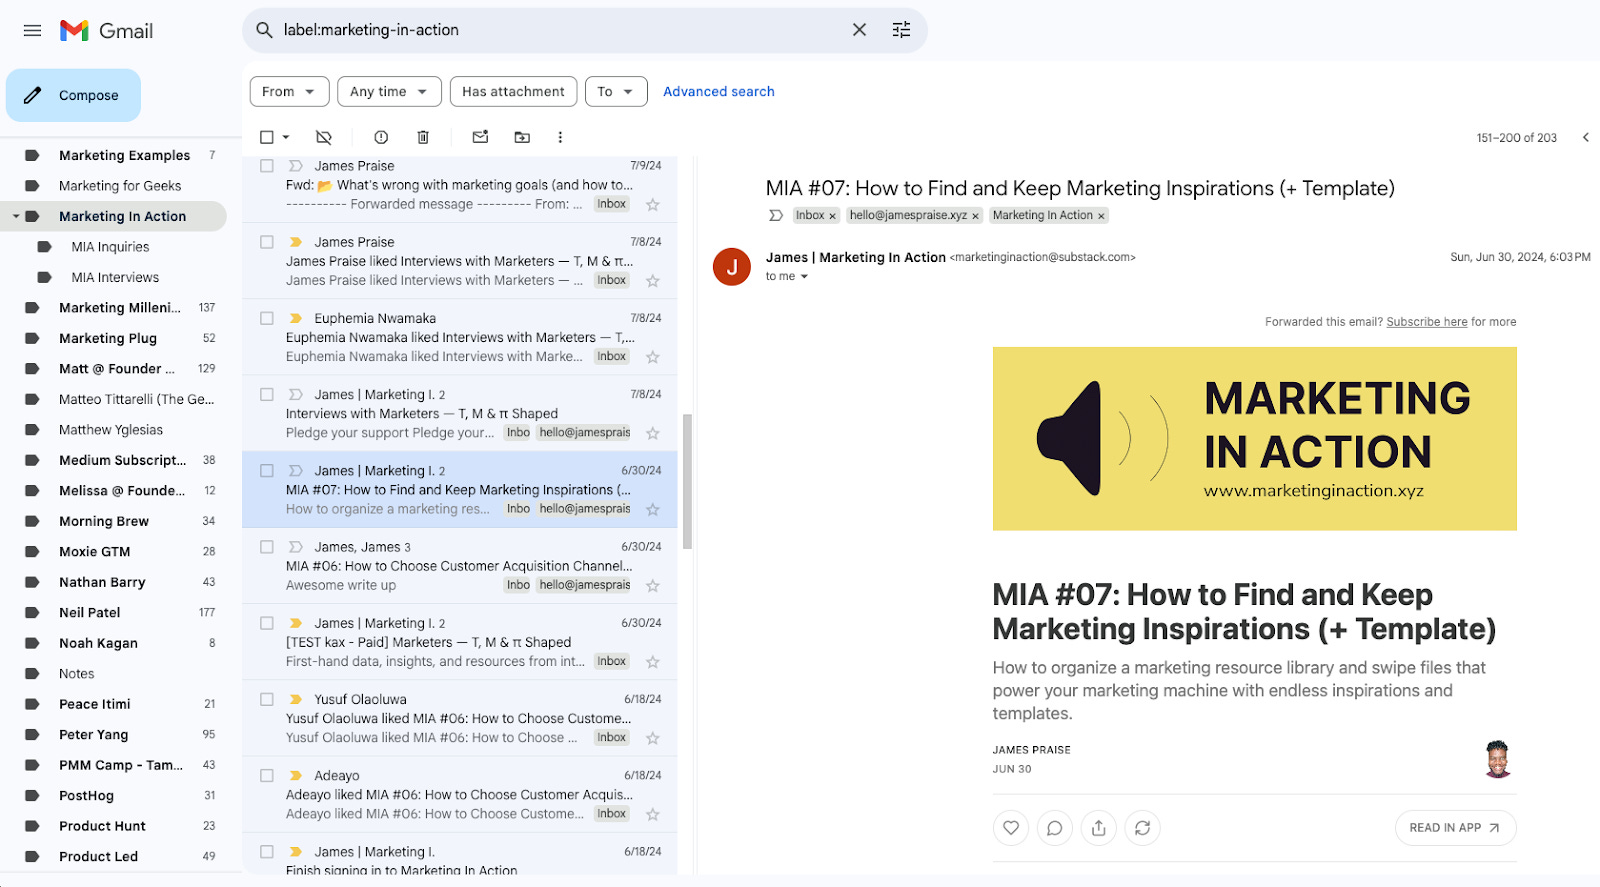This screenshot has width=1600, height=887.
Task: Open the Product Hunt label
Action: 102,826
